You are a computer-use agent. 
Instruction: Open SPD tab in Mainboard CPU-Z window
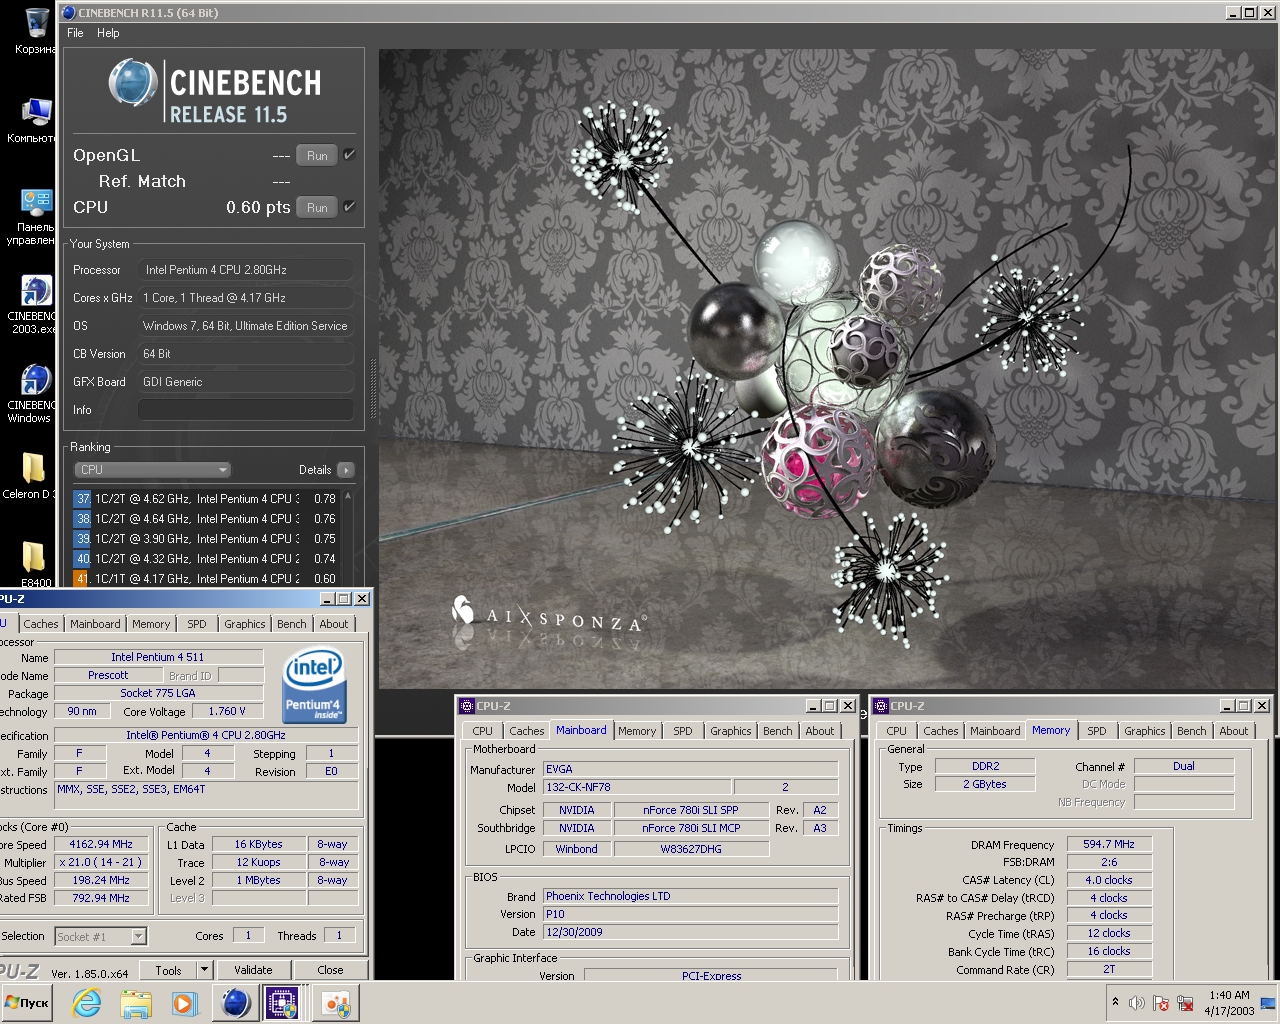pos(683,731)
